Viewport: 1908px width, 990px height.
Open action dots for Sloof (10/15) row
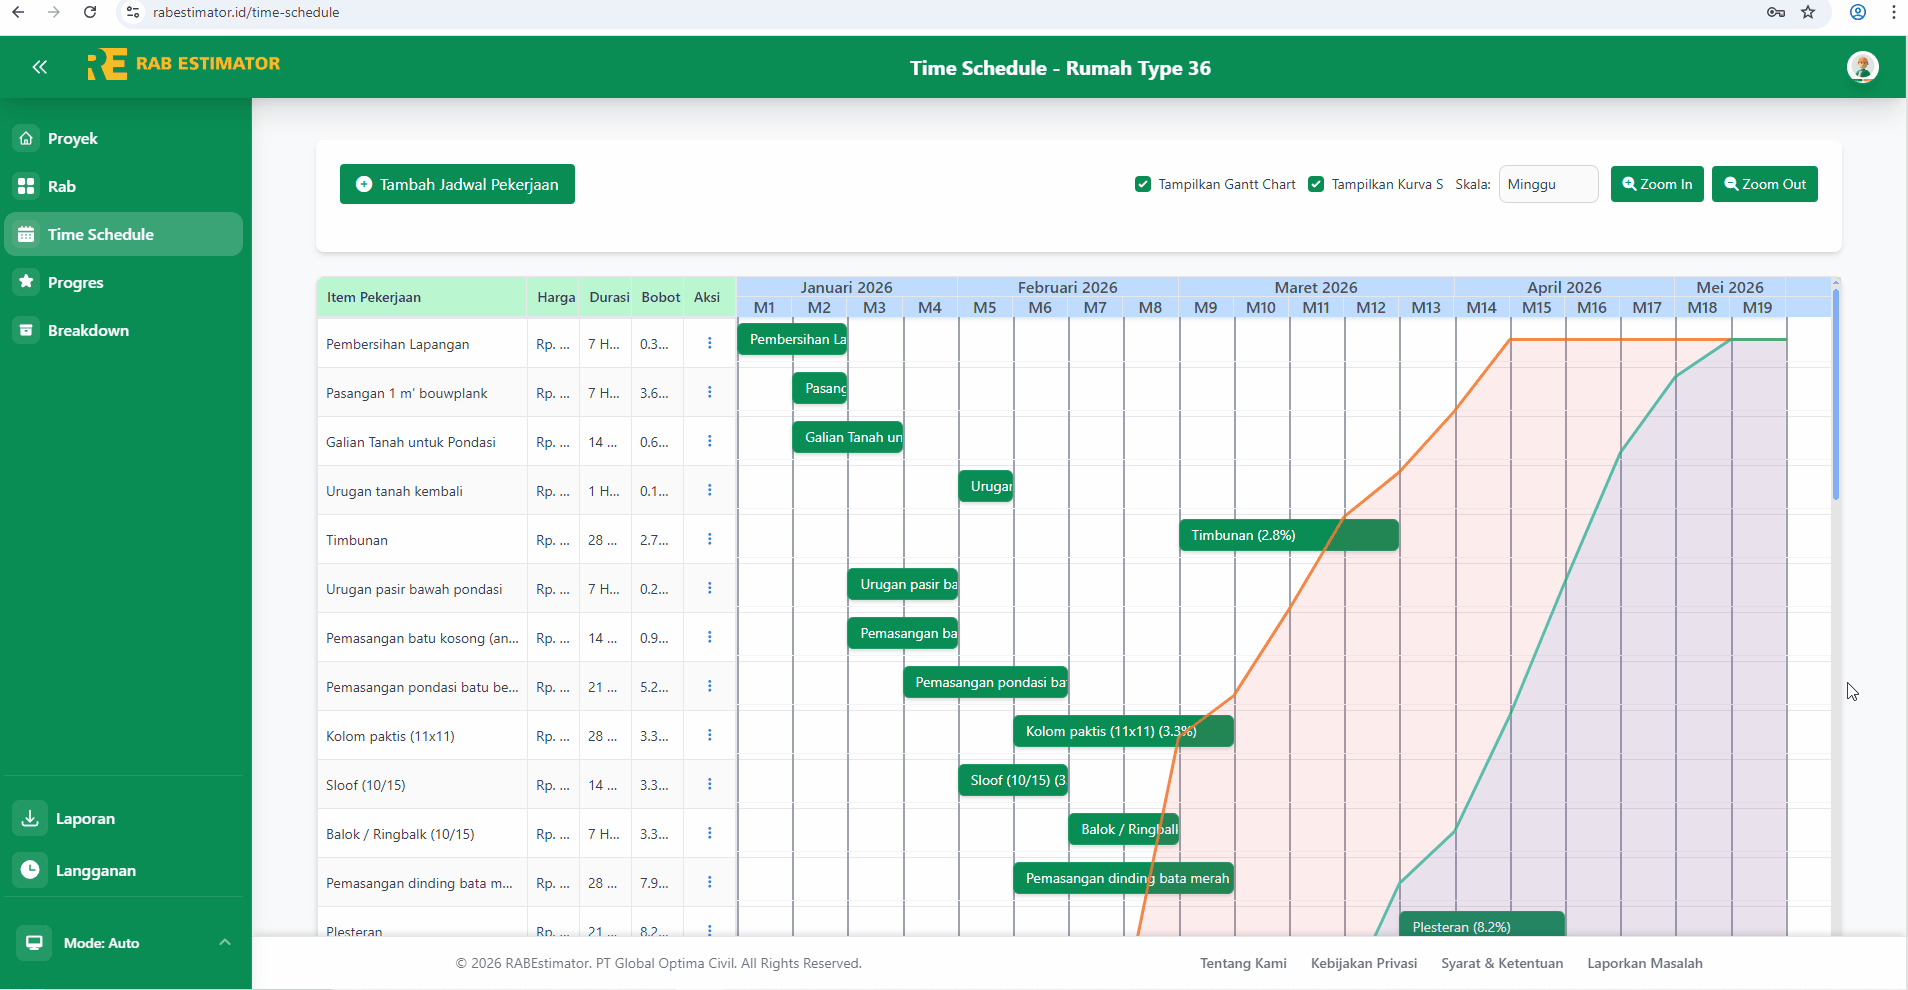click(x=709, y=784)
